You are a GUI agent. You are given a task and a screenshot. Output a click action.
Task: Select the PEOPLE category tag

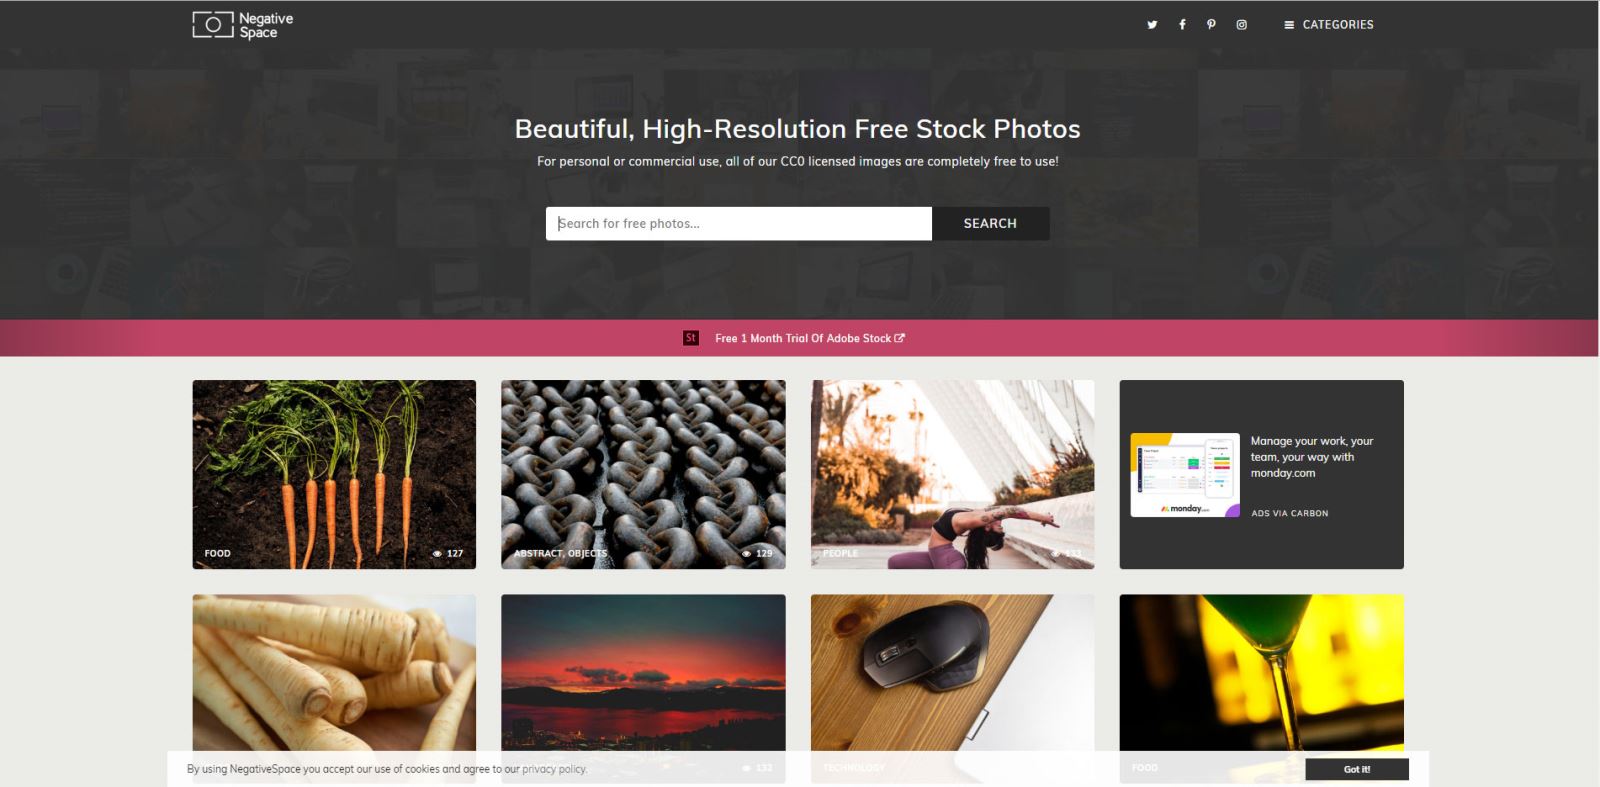coord(841,553)
